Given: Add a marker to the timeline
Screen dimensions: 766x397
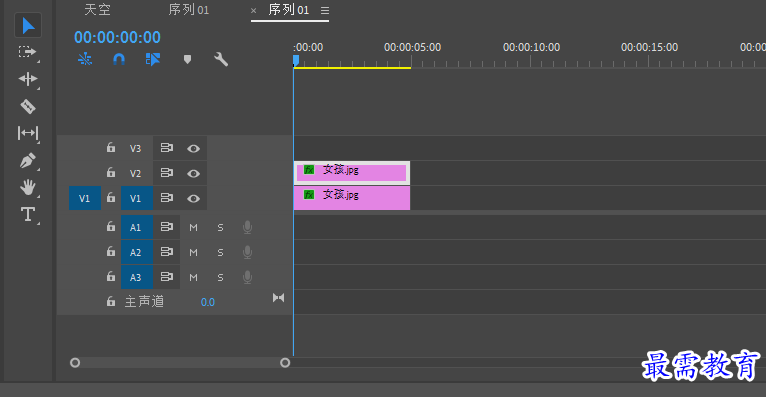Looking at the screenshot, I should point(187,60).
